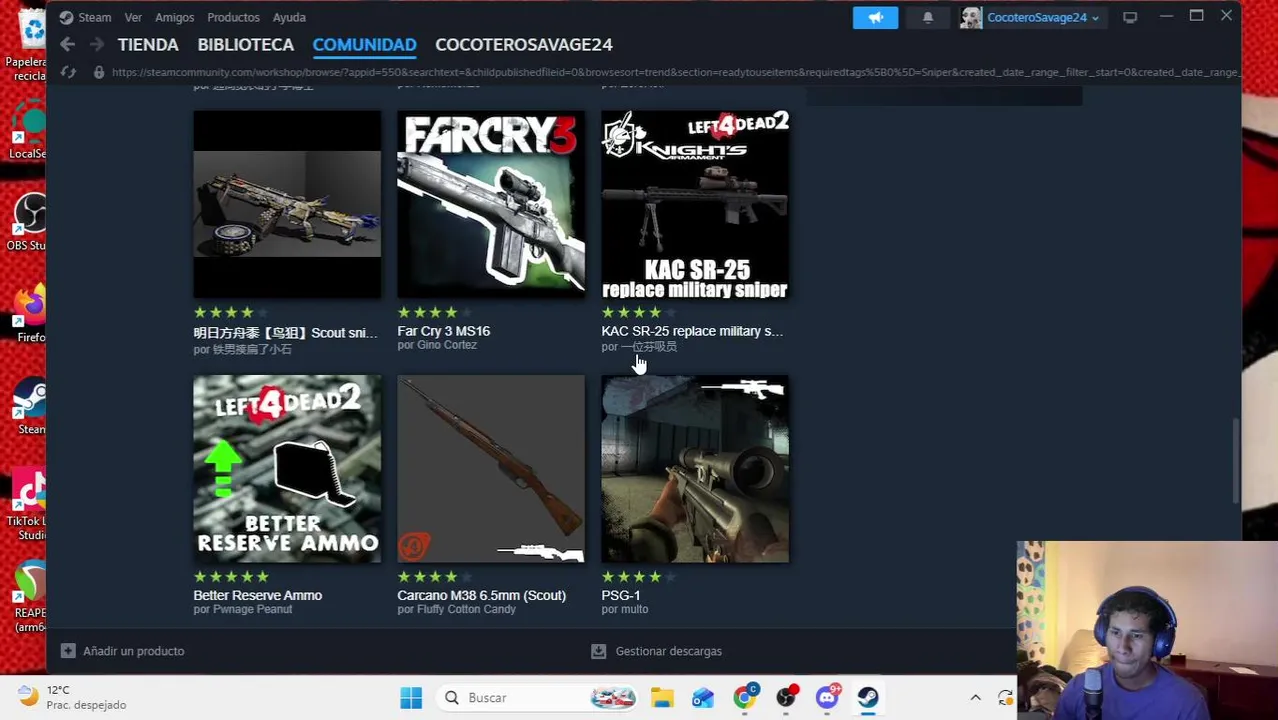Click the Far Cry 3 MS16 thumbnail
The height and width of the screenshot is (720, 1278).
click(491, 204)
